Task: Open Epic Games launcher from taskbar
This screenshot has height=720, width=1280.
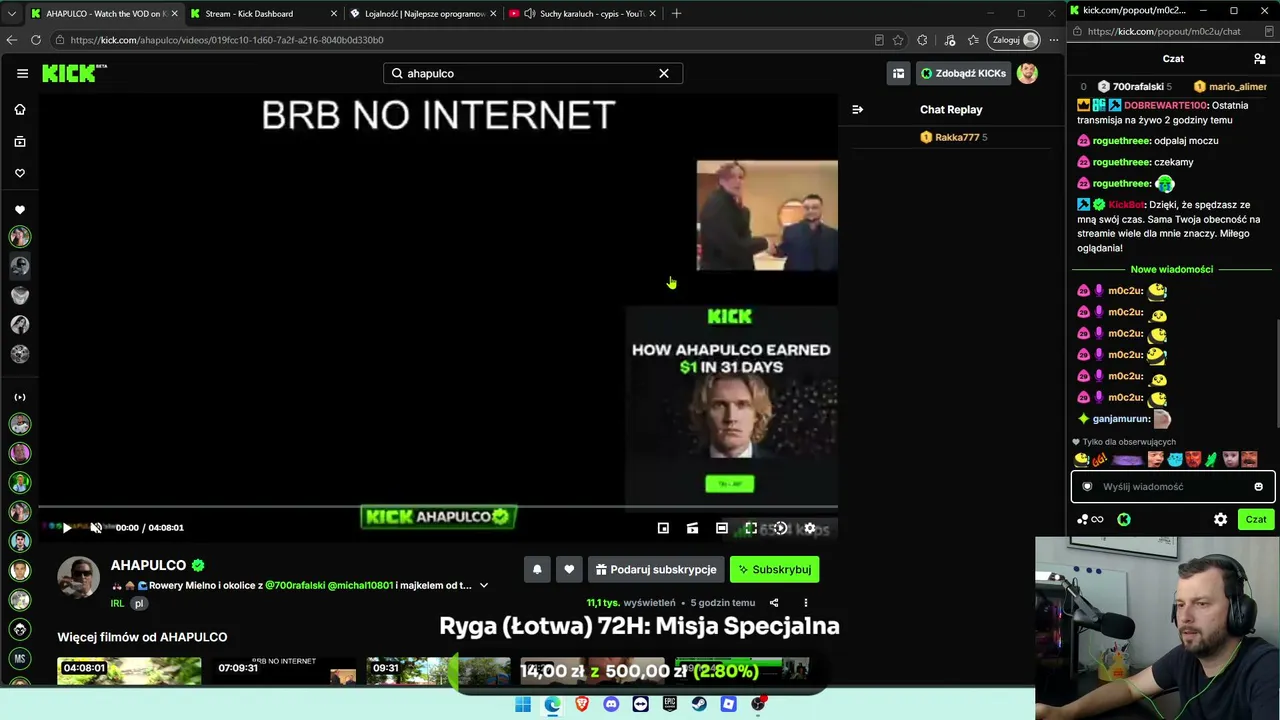Action: pos(670,704)
